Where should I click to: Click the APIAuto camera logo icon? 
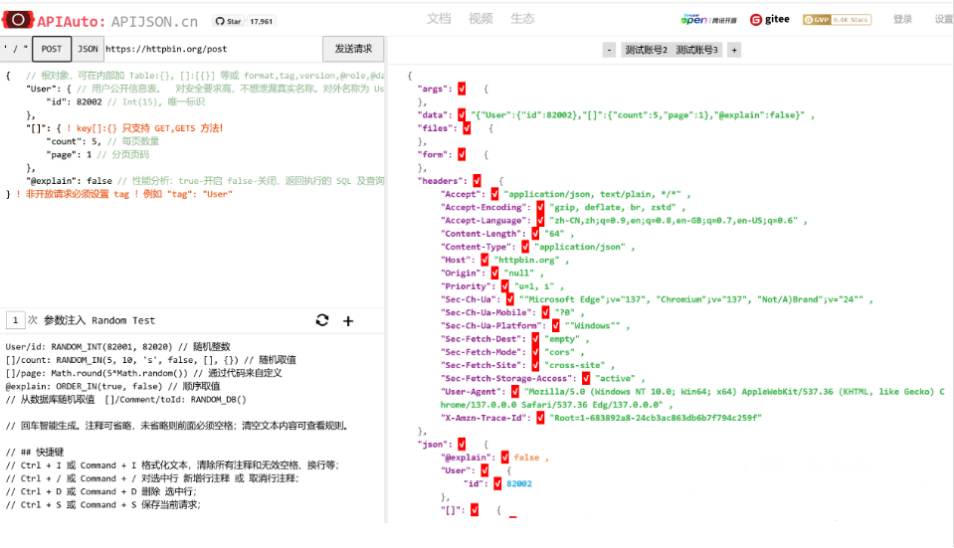[x=18, y=20]
